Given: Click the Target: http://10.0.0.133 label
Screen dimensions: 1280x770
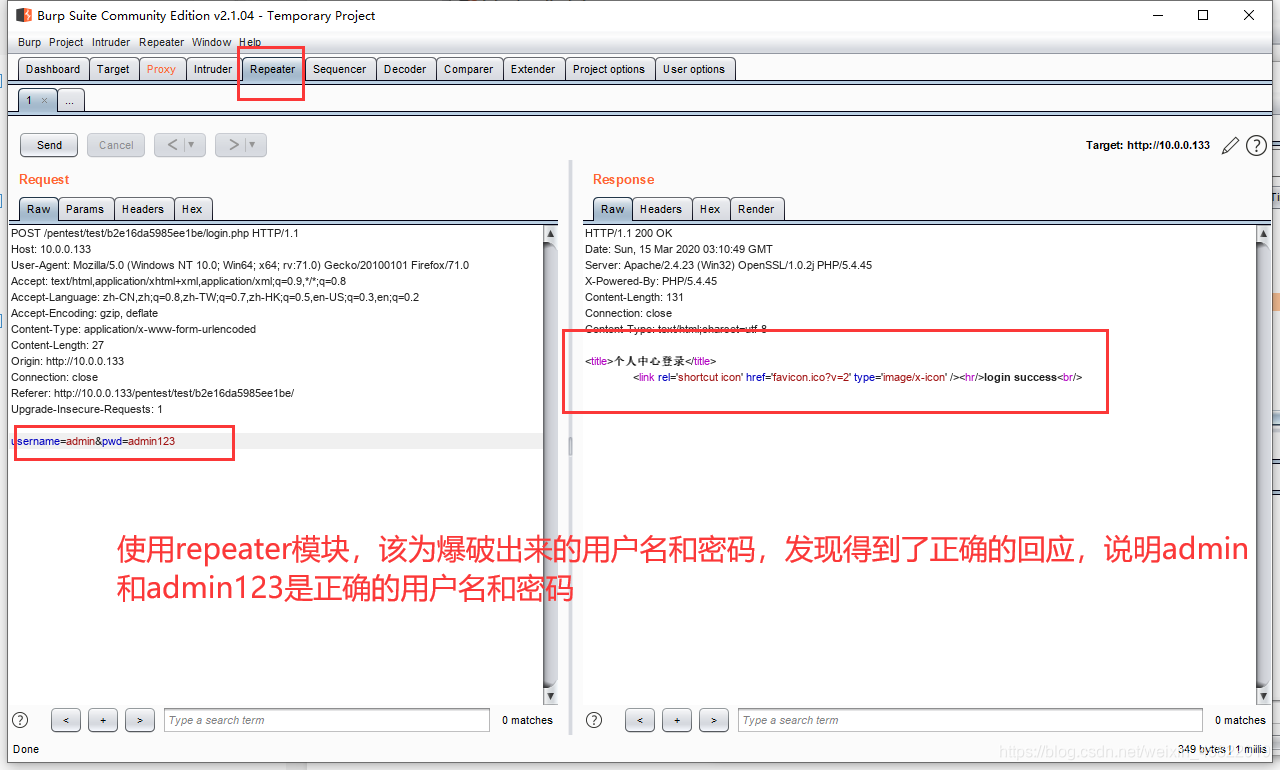Looking at the screenshot, I should point(1148,145).
